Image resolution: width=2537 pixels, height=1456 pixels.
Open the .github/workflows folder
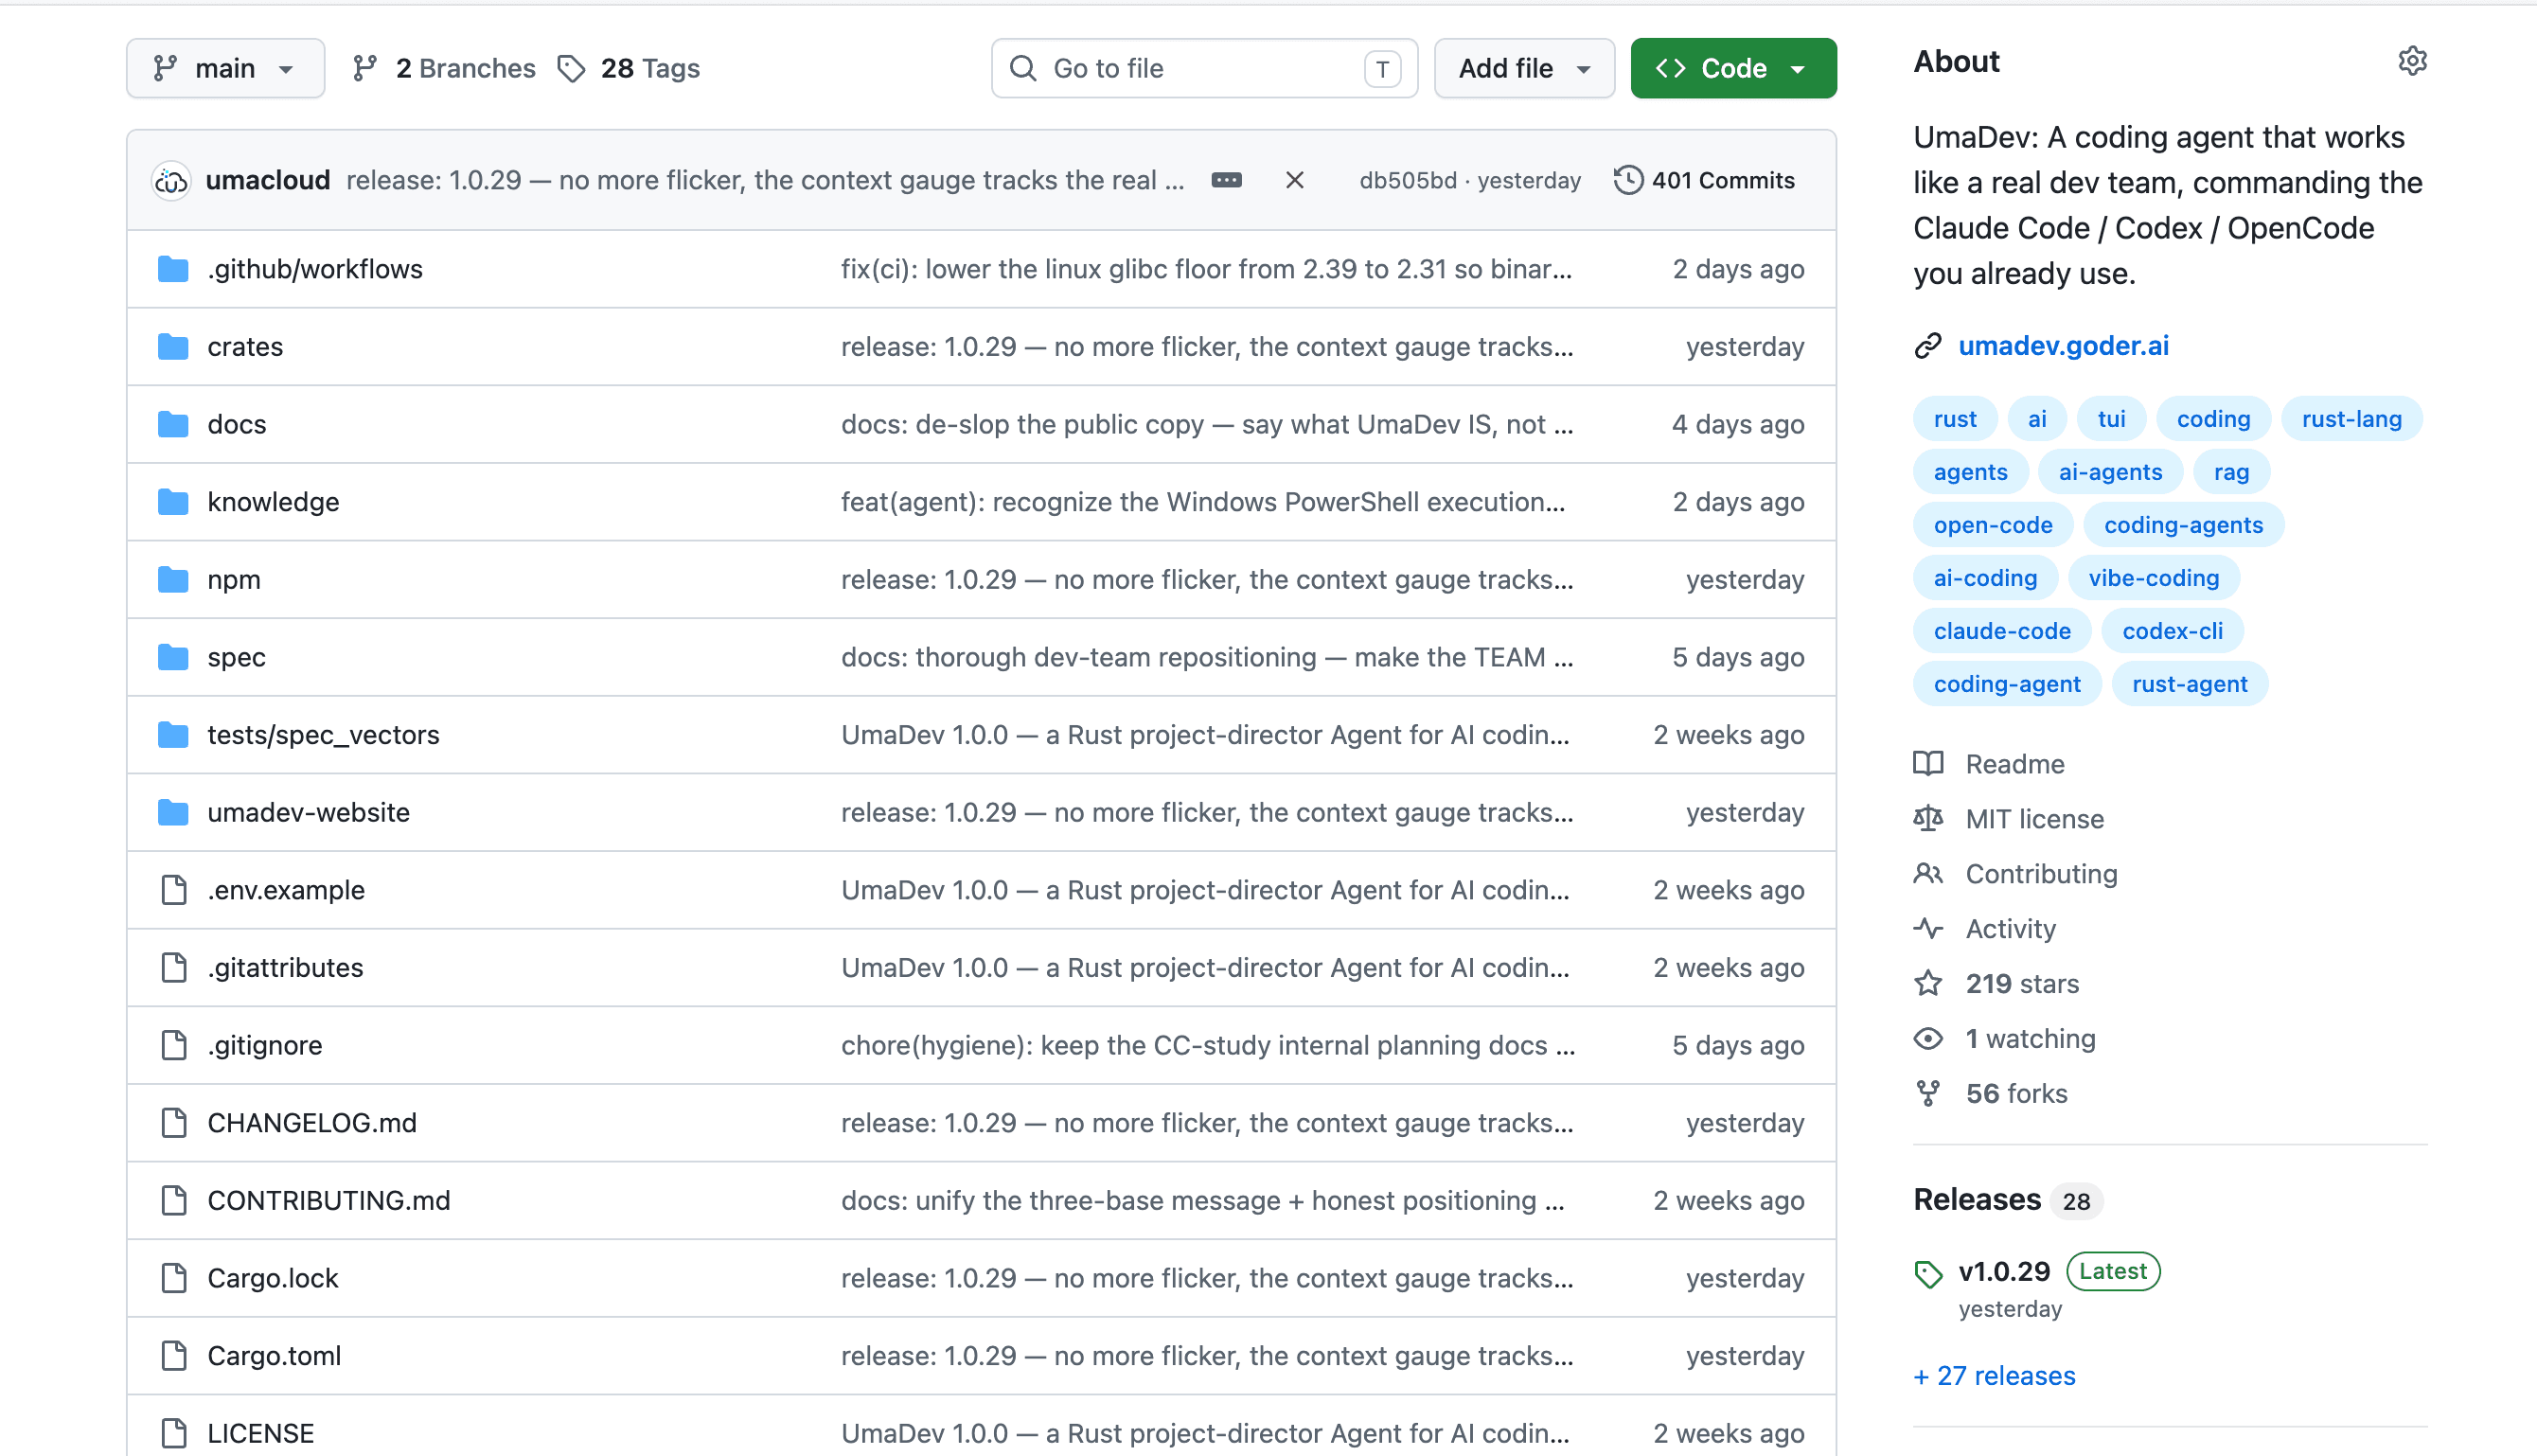tap(315, 269)
